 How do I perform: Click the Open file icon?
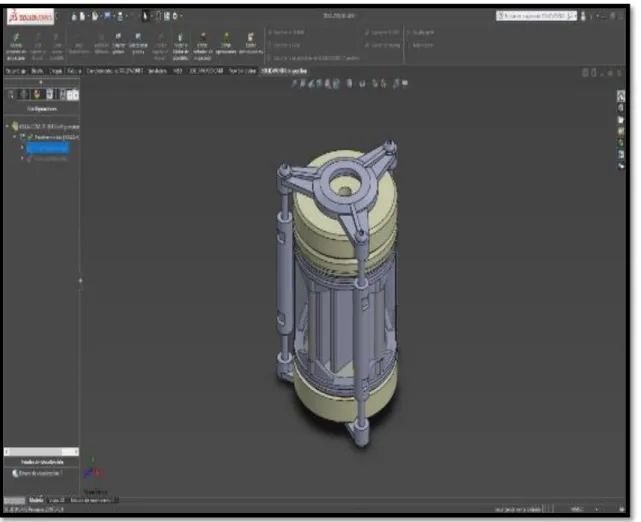click(x=95, y=16)
